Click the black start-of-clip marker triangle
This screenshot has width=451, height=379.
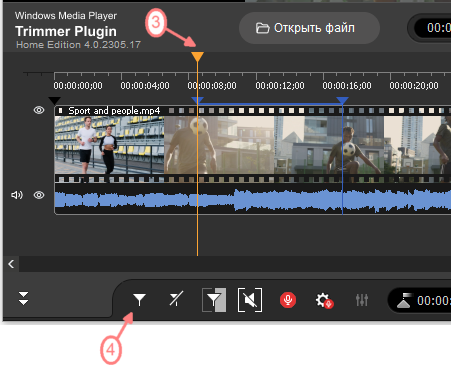54,100
